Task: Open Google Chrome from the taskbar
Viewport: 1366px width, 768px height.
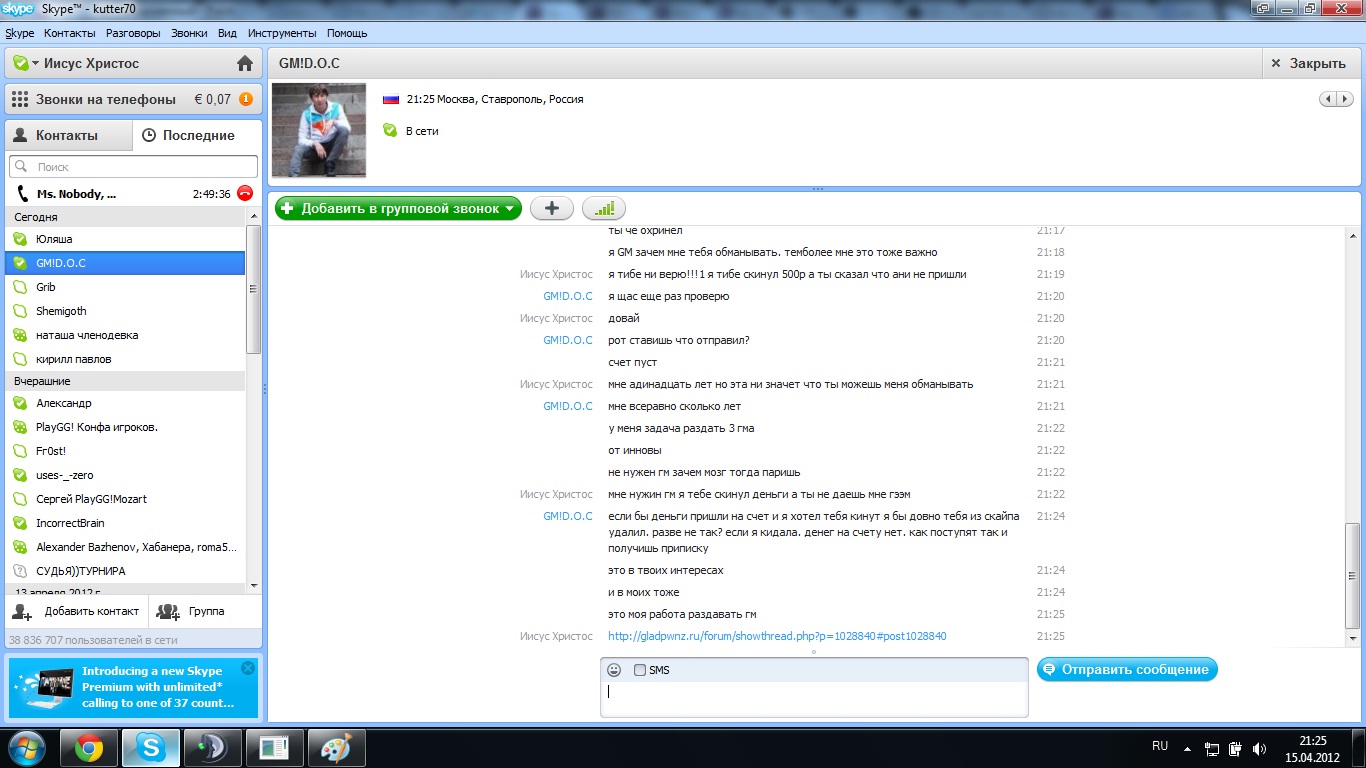Action: (89, 748)
